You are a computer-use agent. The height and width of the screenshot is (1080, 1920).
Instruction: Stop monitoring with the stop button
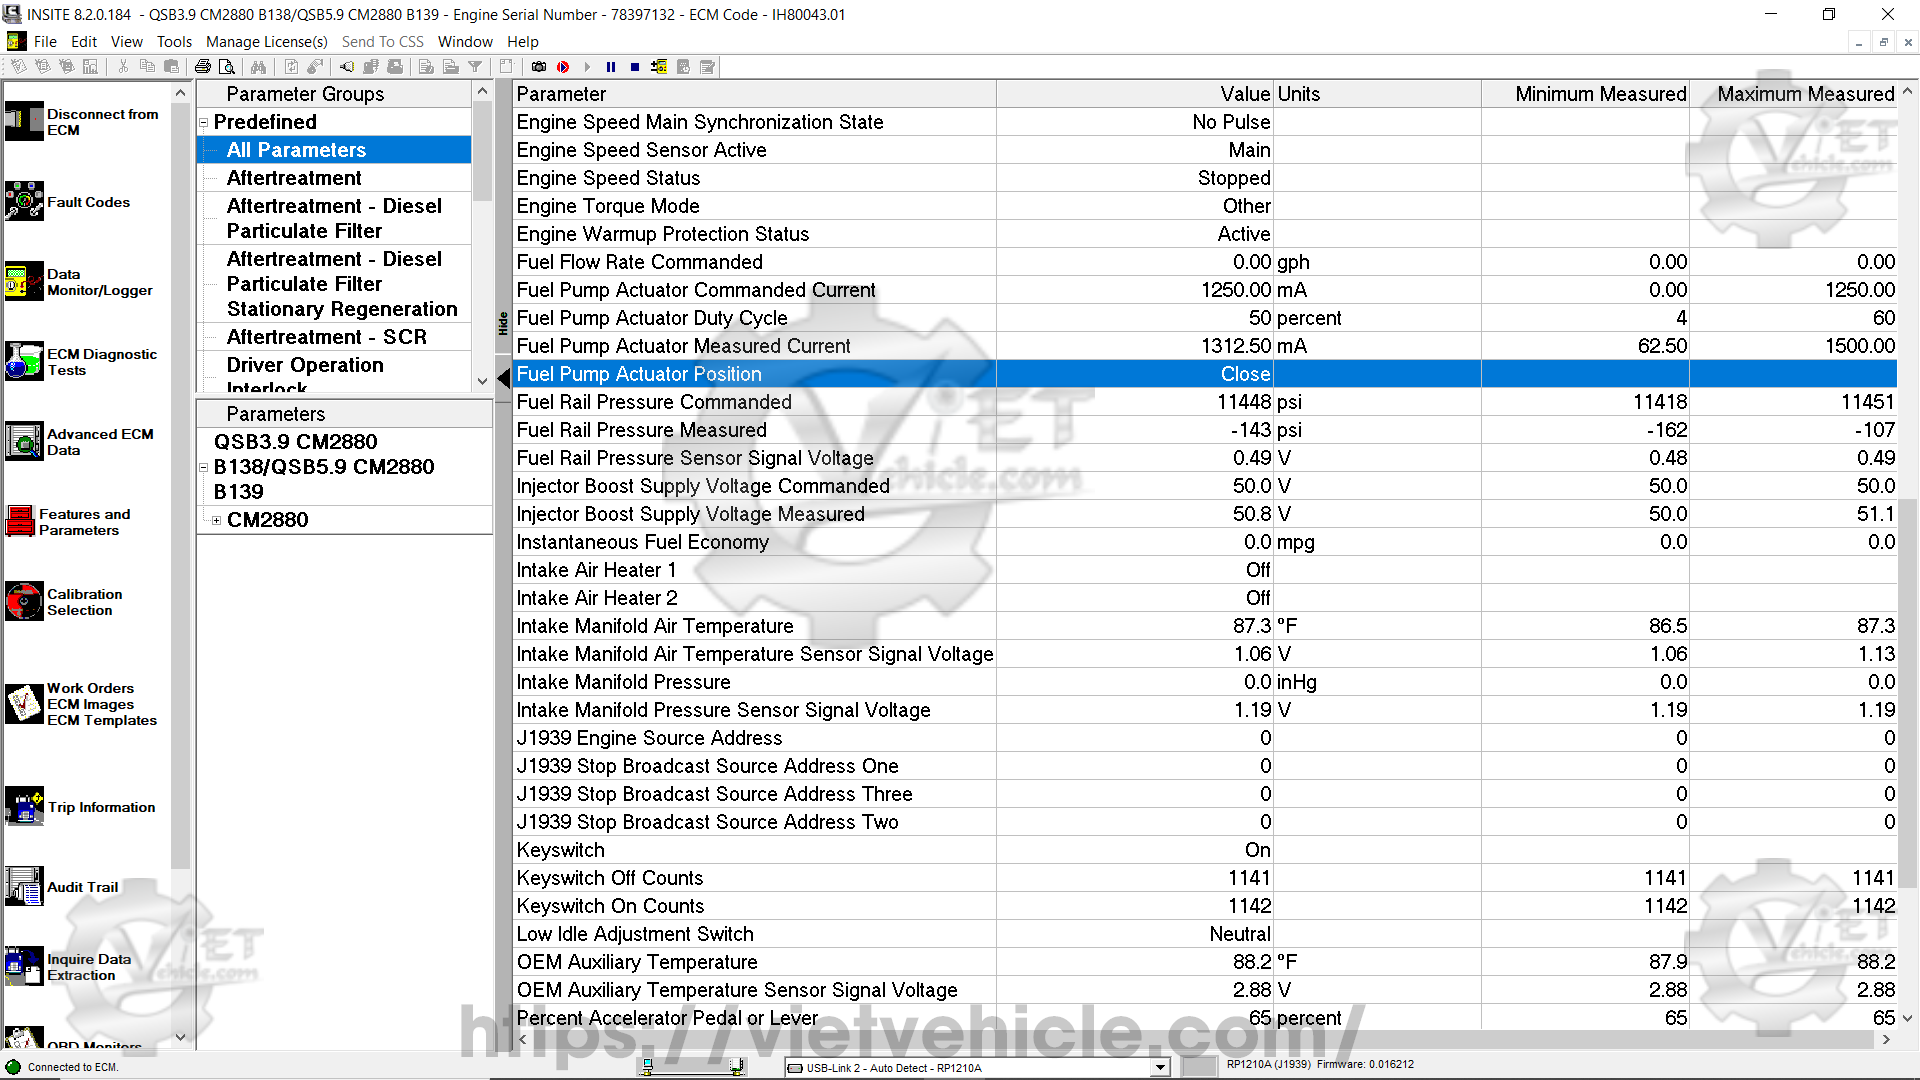635,67
